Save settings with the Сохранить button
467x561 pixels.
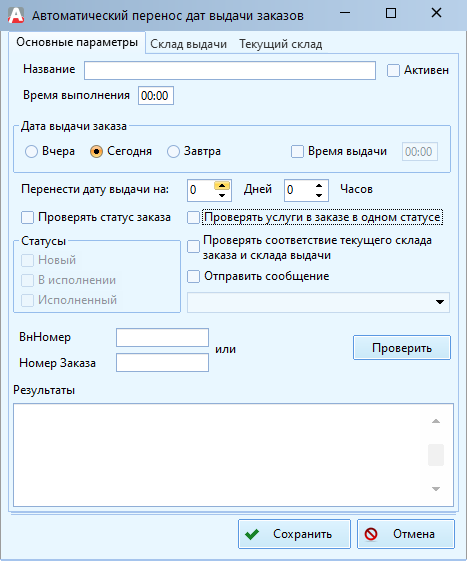(294, 534)
